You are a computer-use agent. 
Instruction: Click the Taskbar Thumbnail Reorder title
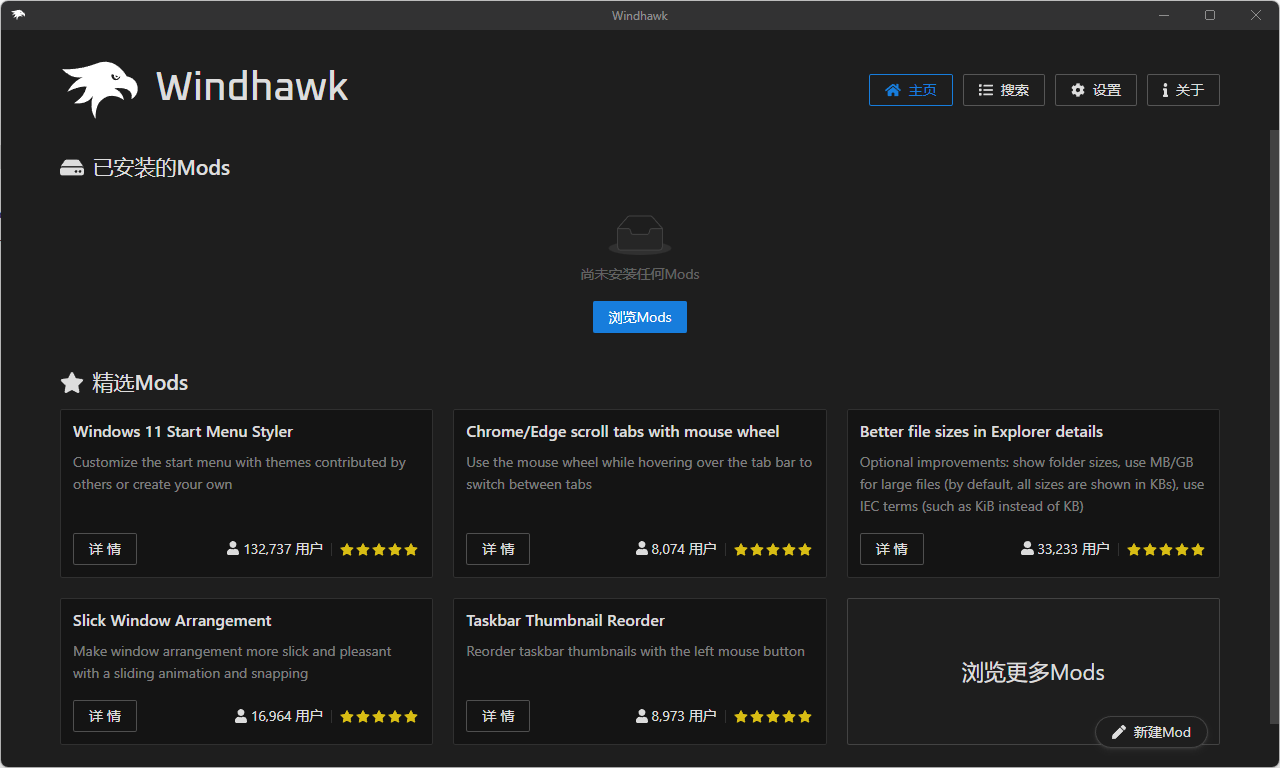point(565,621)
